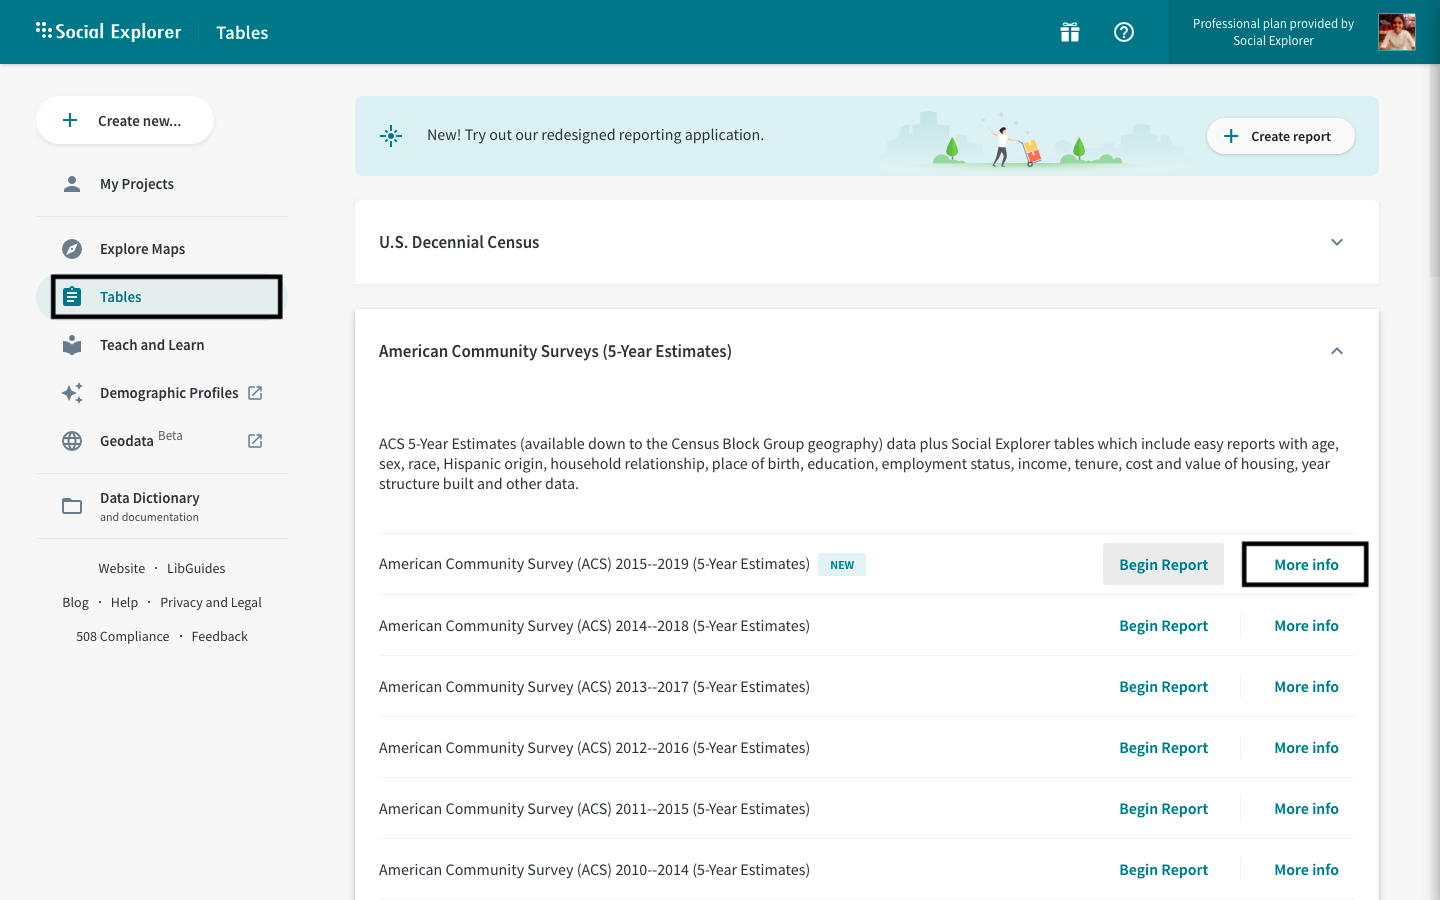Viewport: 1440px width, 900px height.
Task: Open the LibGuides footer link
Action: point(196,568)
